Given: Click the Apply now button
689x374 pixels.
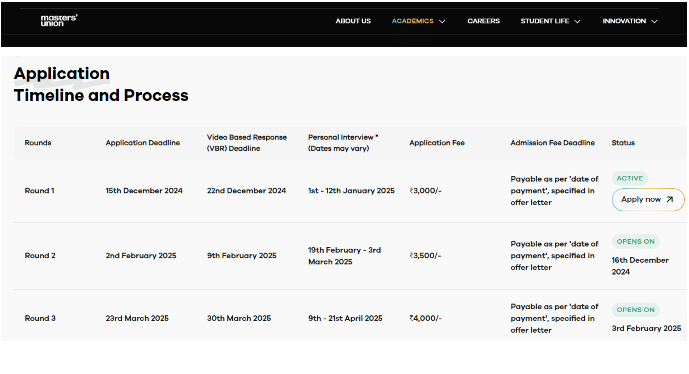Looking at the screenshot, I should point(648,200).
